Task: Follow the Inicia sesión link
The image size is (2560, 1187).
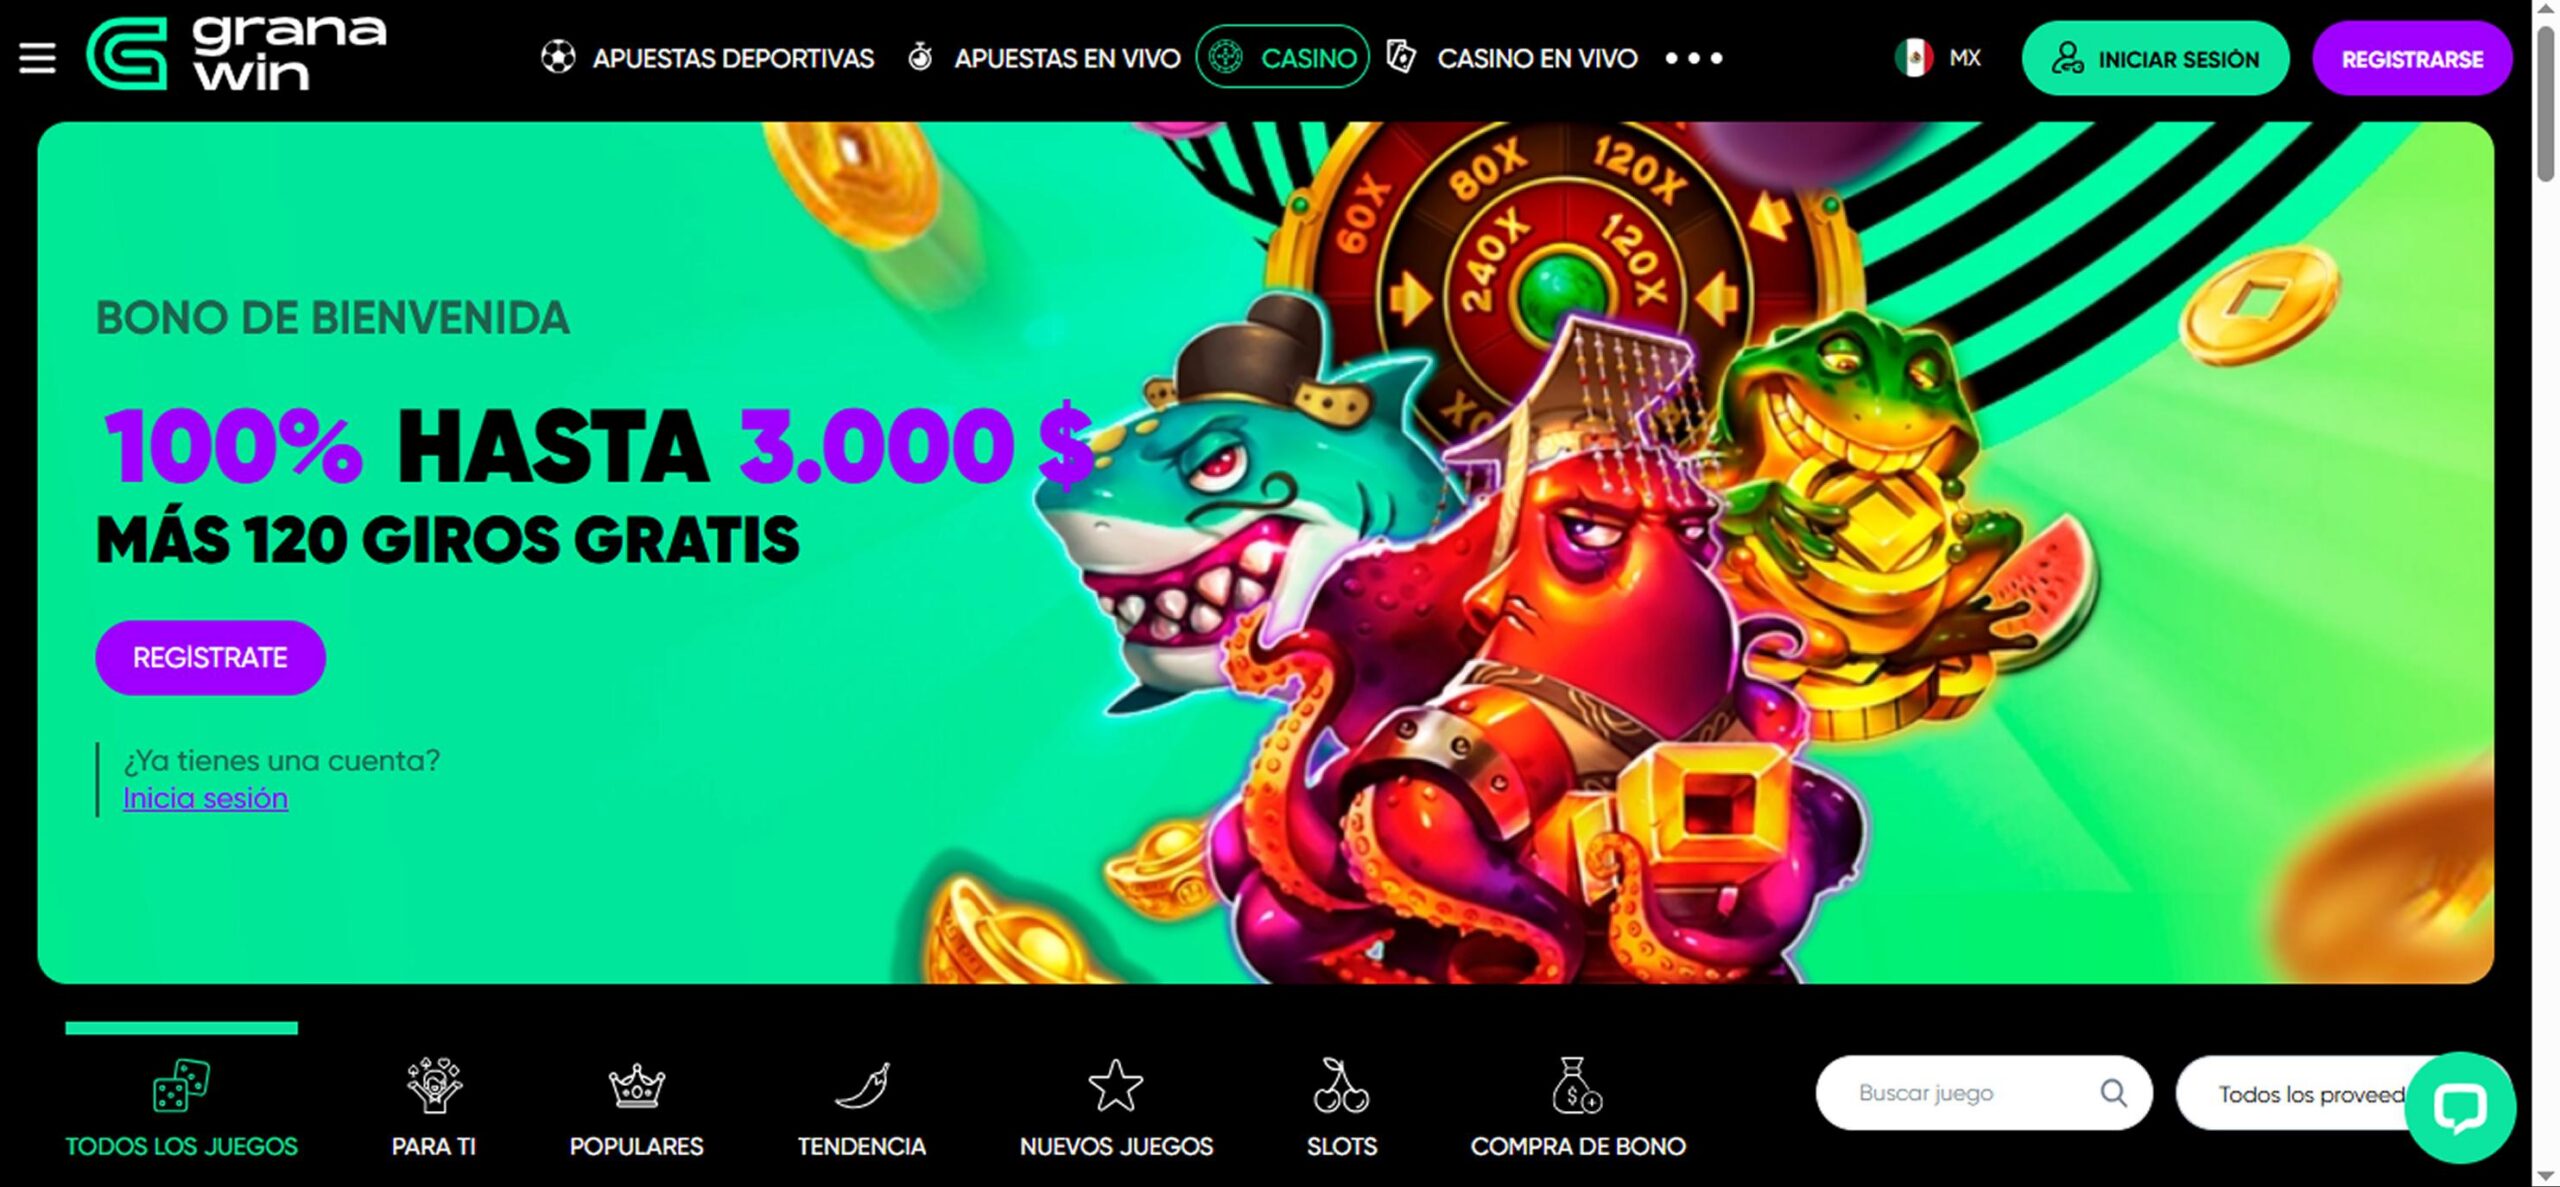Action: coord(205,798)
